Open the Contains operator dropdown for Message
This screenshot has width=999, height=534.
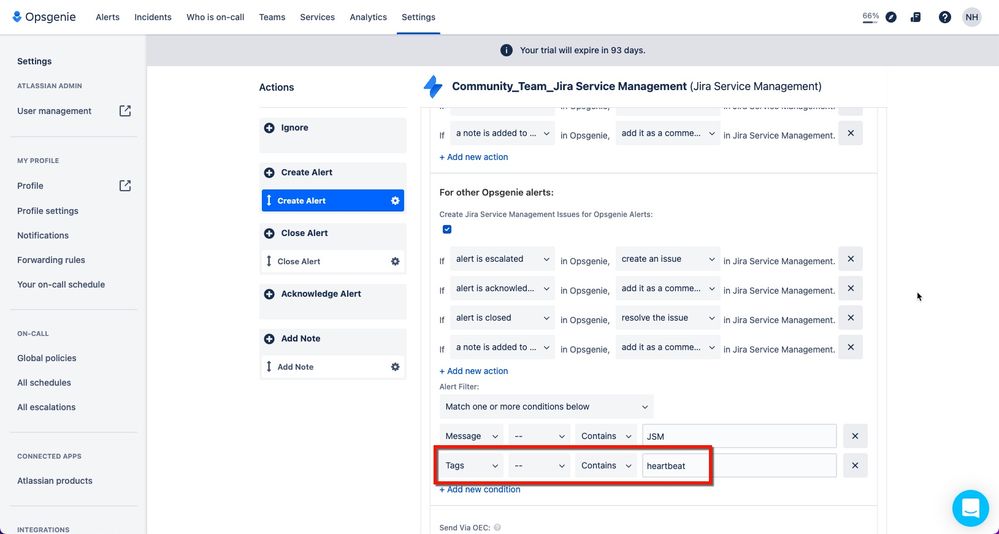point(605,436)
